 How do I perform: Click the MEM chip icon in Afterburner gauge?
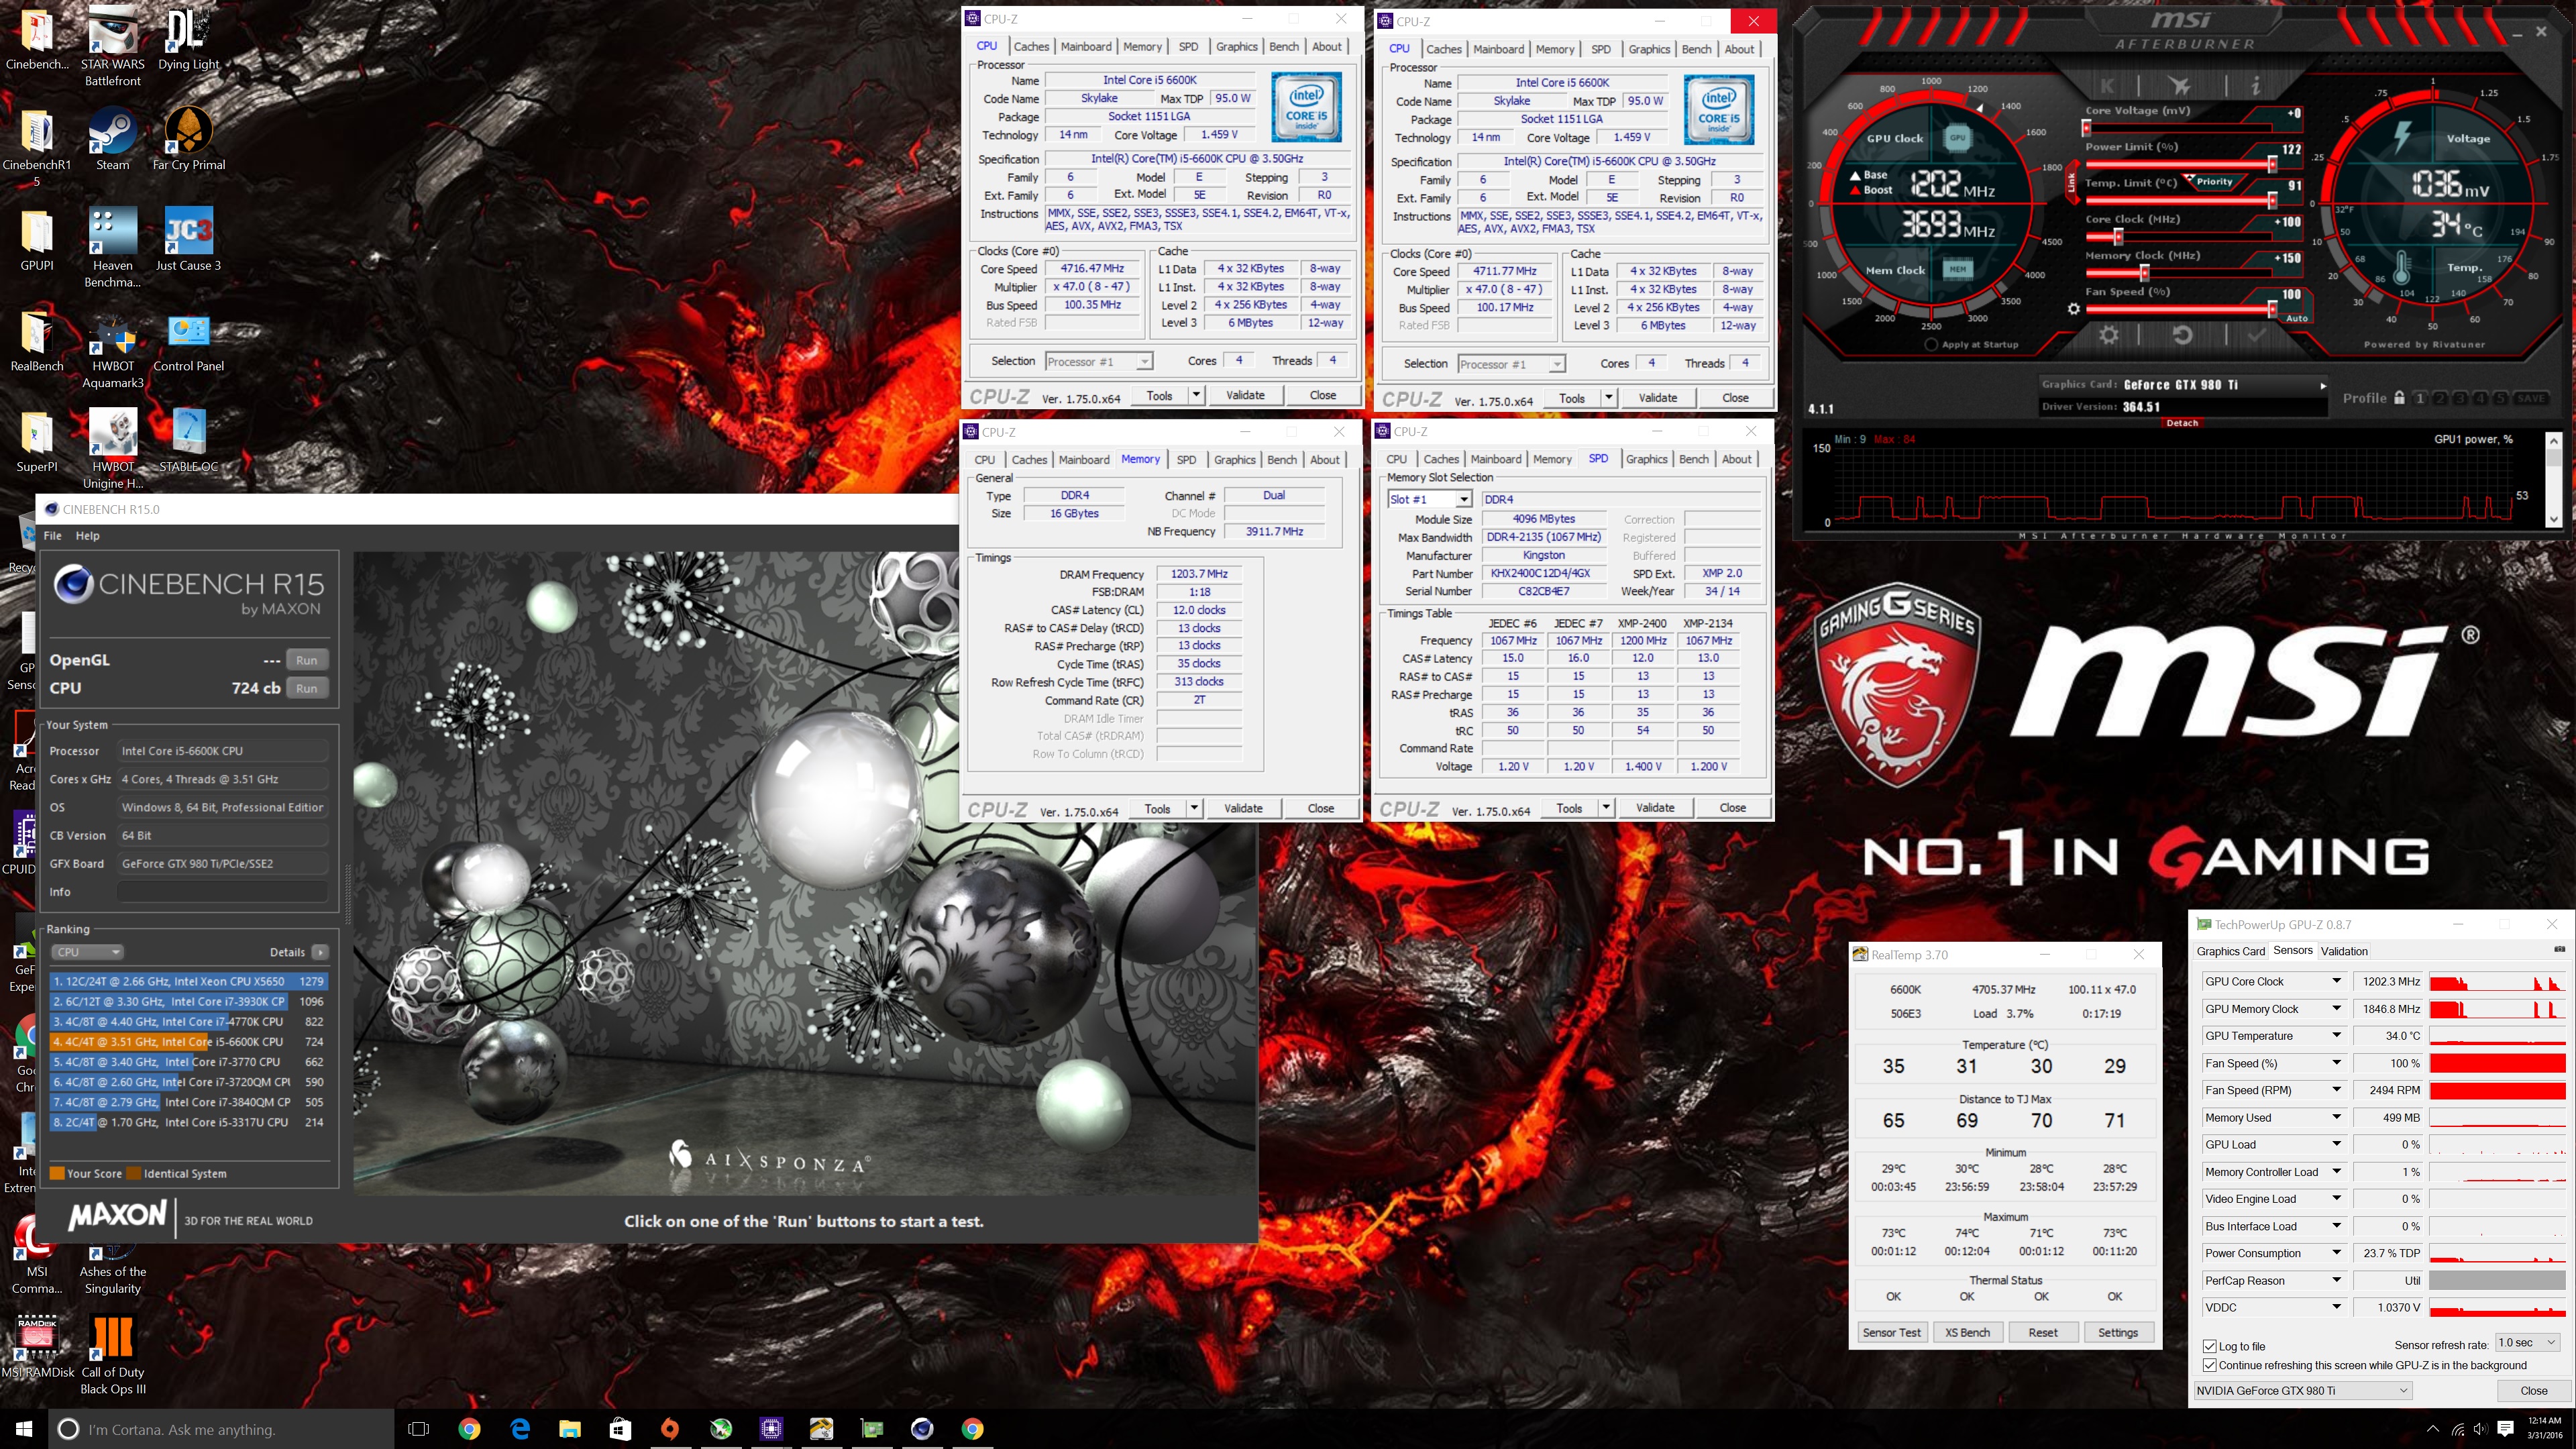pos(1957,268)
